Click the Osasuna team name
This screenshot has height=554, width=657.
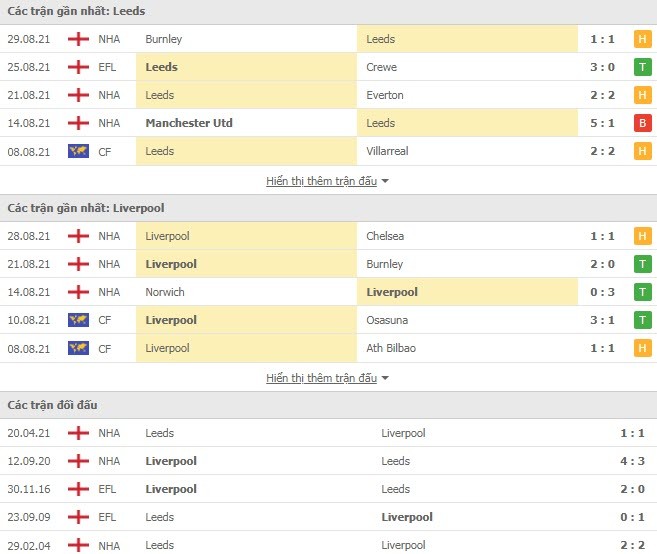point(387,320)
